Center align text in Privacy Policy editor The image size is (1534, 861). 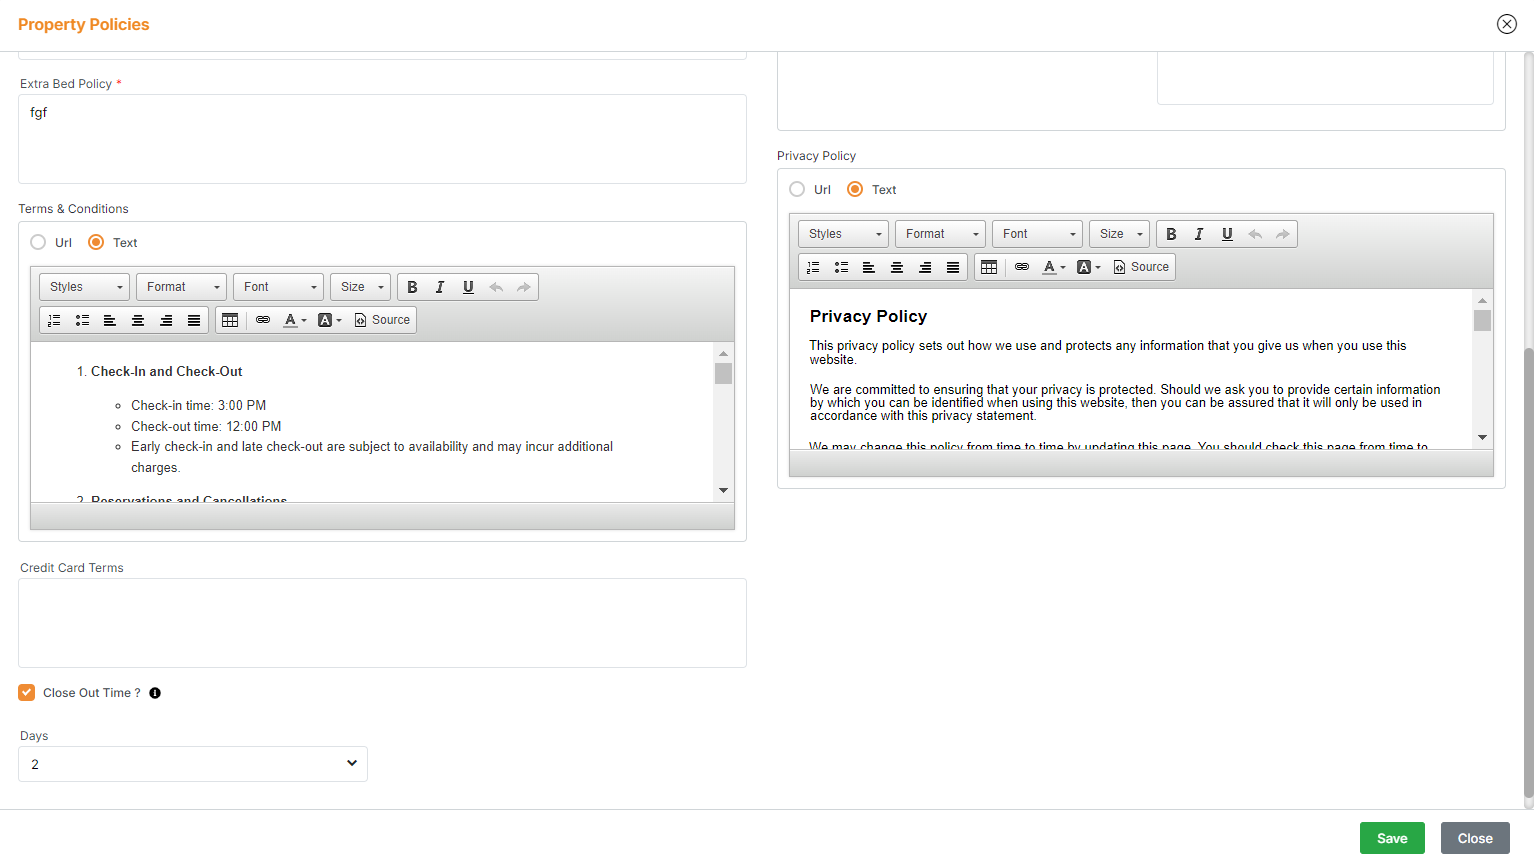897,267
